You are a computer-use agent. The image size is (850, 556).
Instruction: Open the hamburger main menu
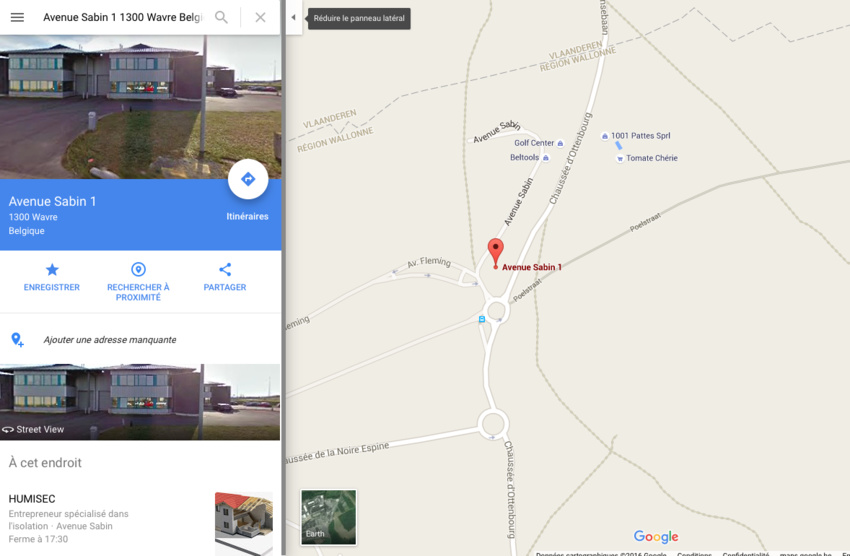[x=17, y=17]
